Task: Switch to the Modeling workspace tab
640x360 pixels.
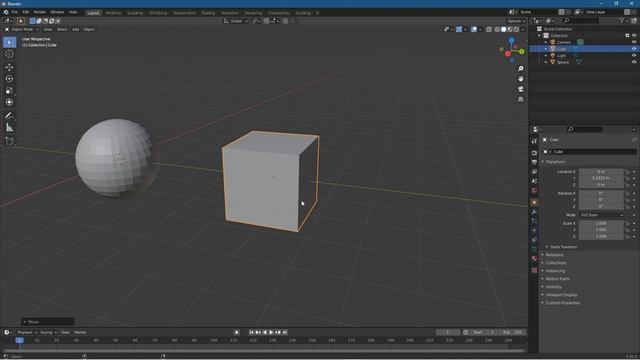Action: click(x=113, y=13)
